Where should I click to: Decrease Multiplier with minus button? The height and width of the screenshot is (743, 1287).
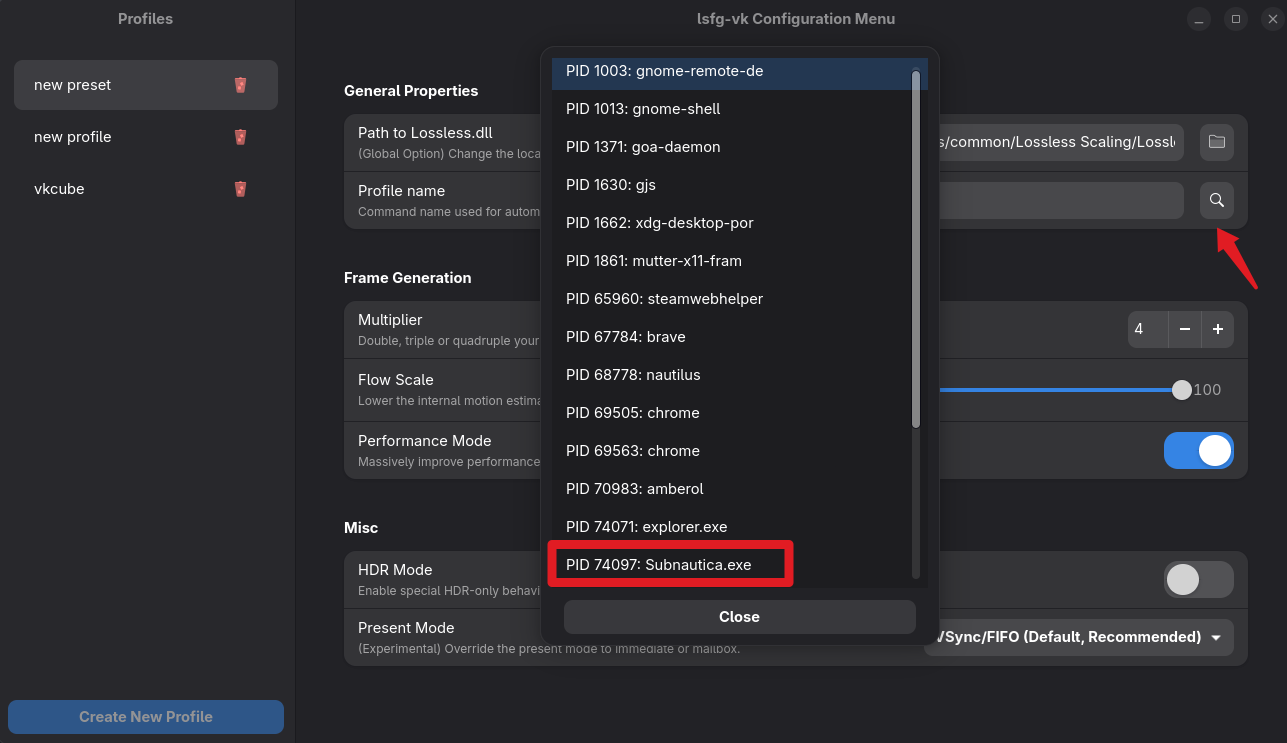pos(1184,329)
